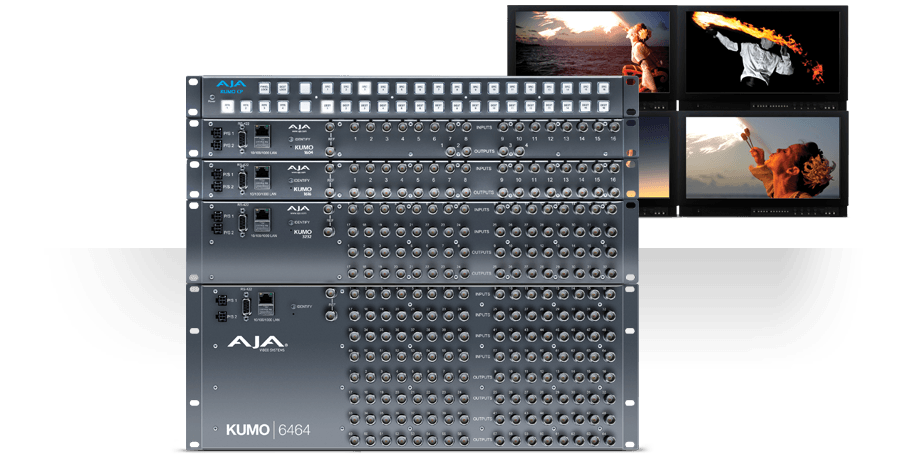This screenshot has width=900, height=470.
Task: Click the upper REF connector on KUMO 1604
Action: [330, 127]
